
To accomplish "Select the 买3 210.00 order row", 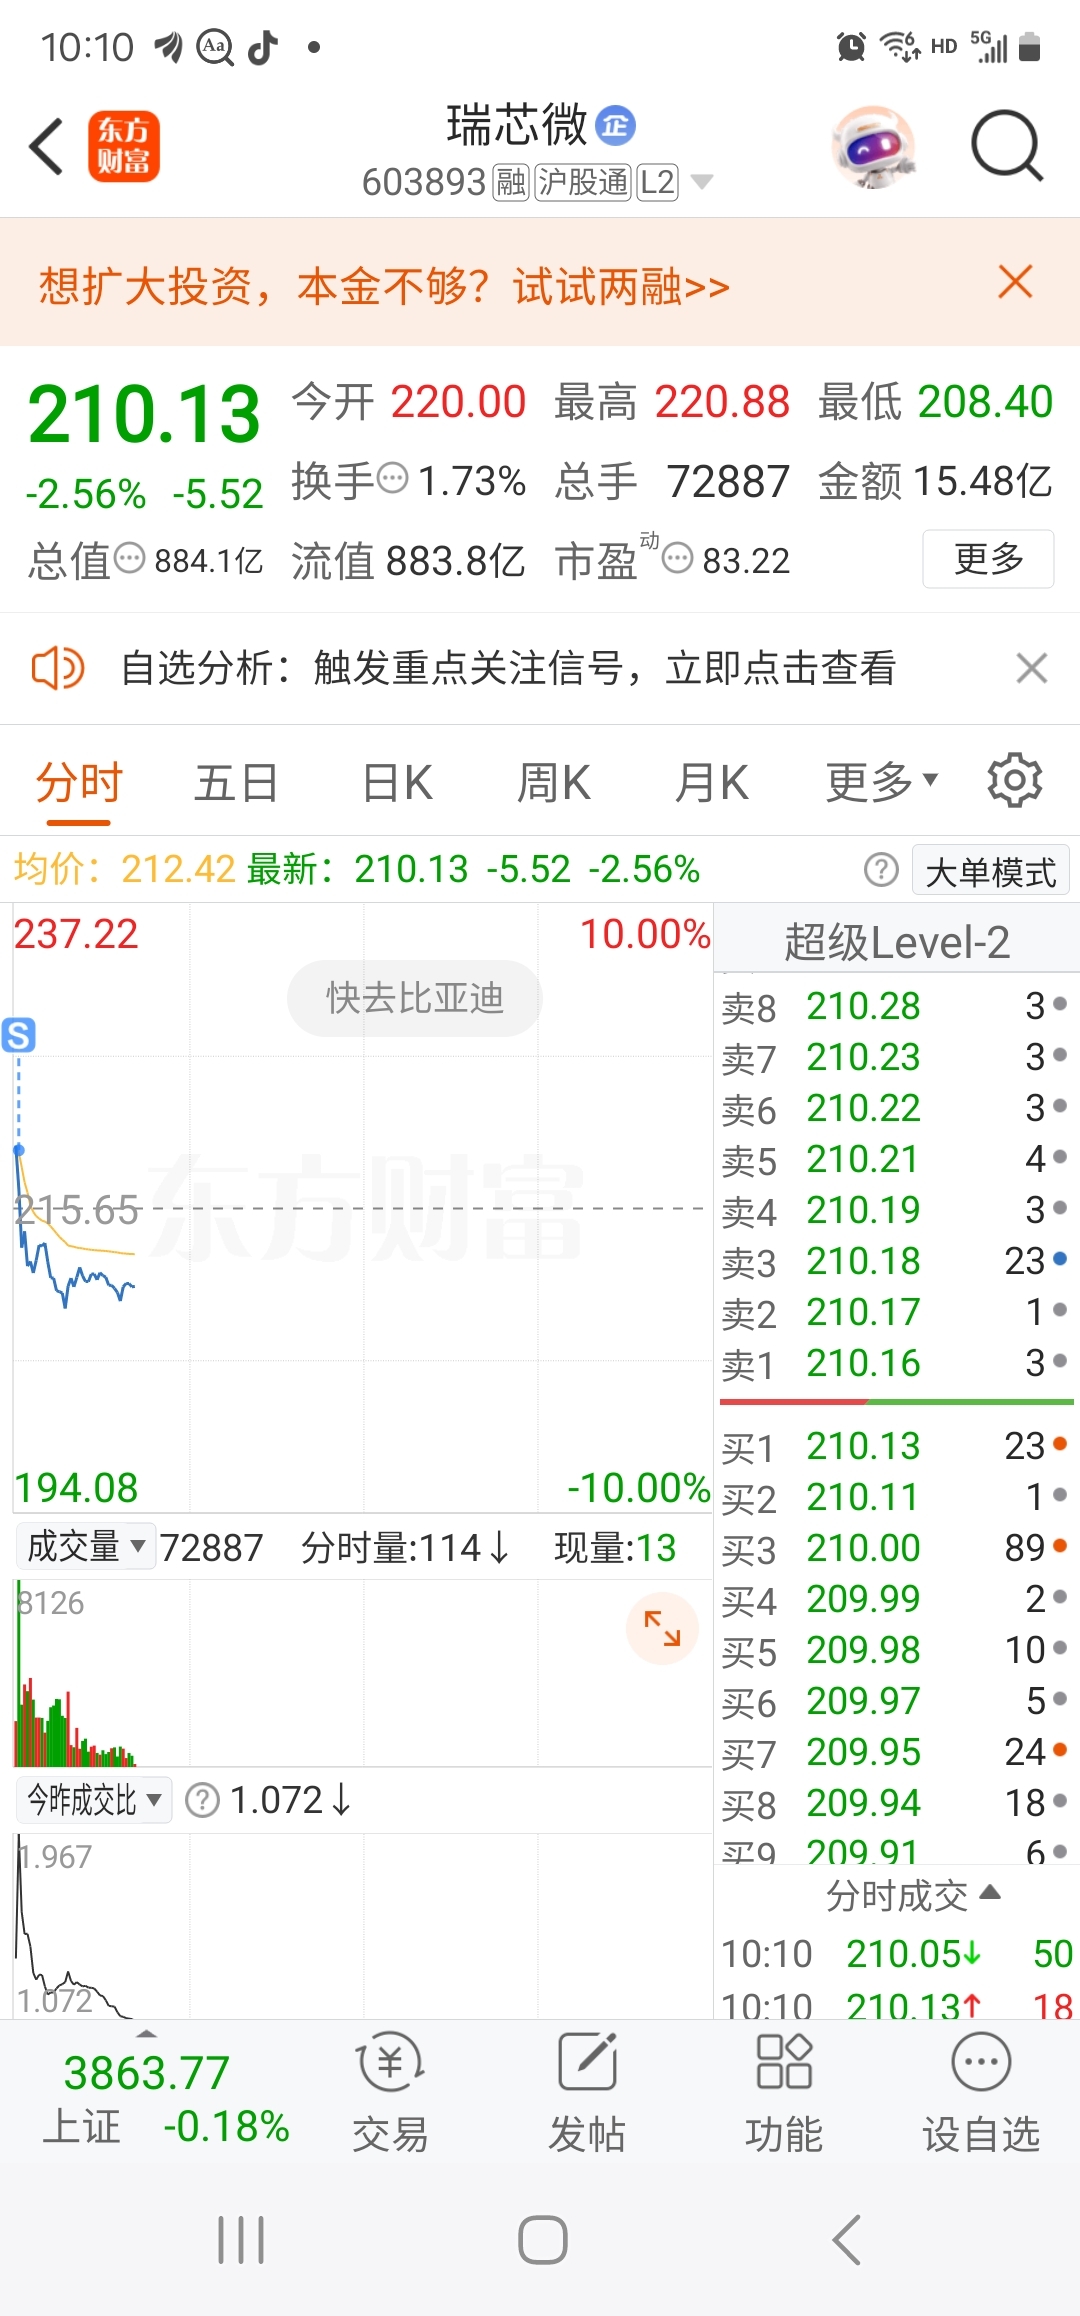I will (x=896, y=1548).
